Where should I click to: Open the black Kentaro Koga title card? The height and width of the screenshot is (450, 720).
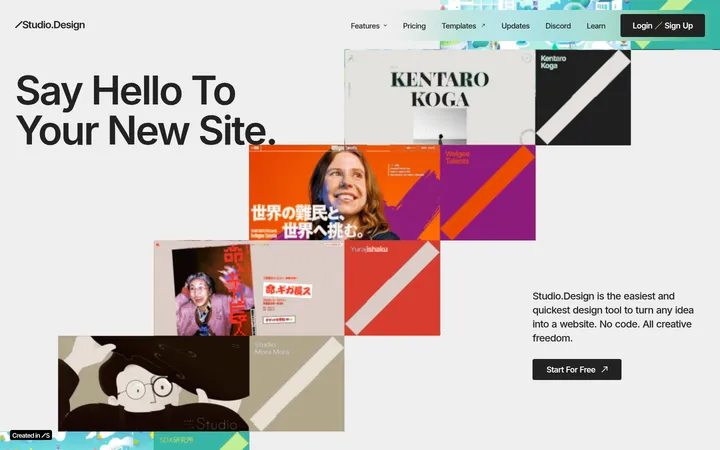pos(583,97)
